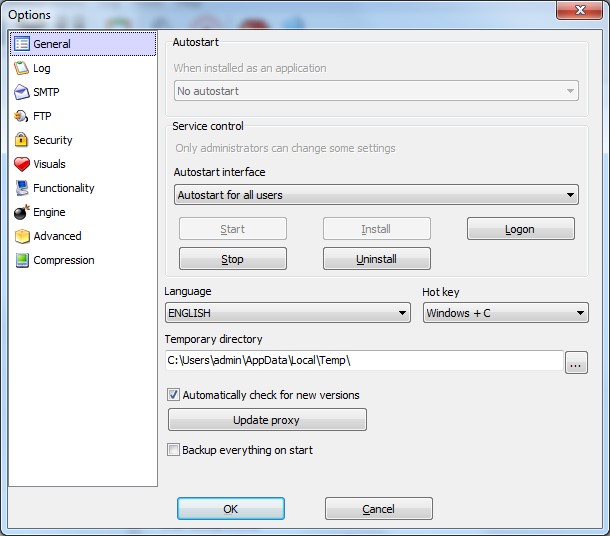This screenshot has width=610, height=536.
Task: Uncheck Automatically check for new versions
Action: 173,395
